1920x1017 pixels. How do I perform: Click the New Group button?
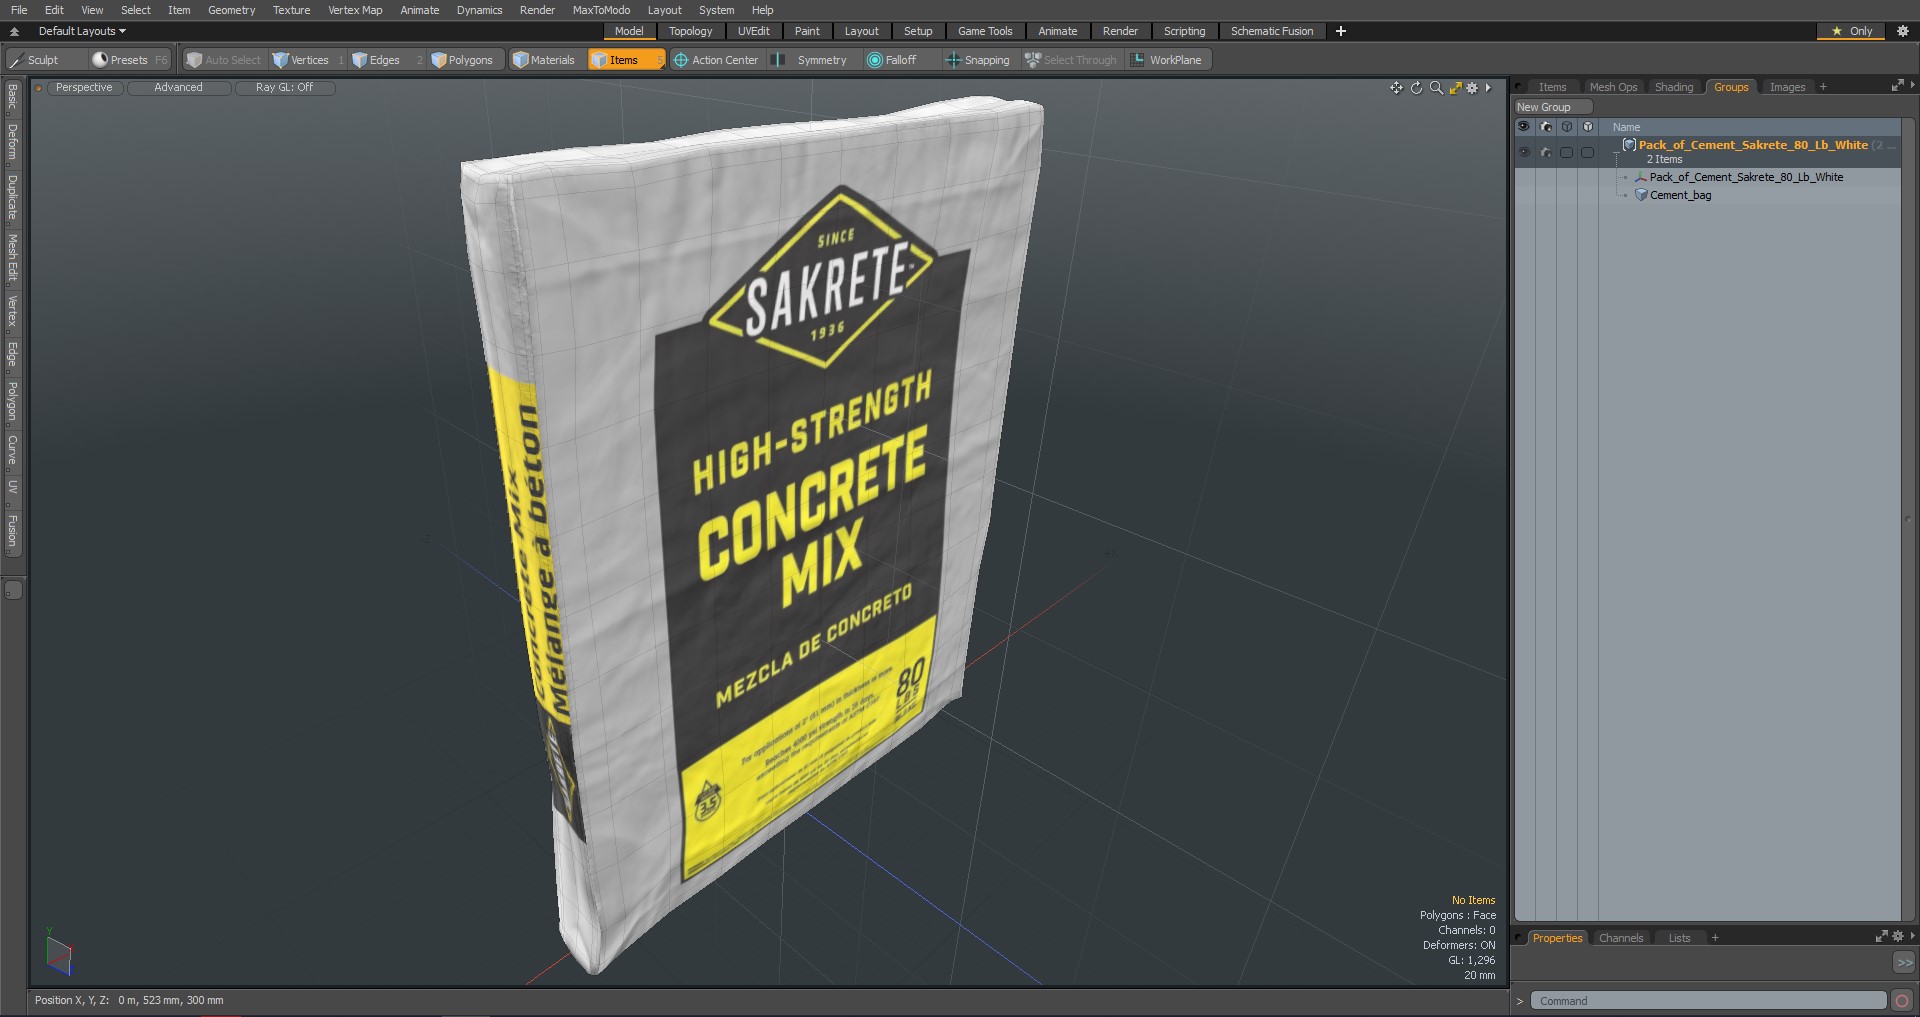click(x=1553, y=107)
